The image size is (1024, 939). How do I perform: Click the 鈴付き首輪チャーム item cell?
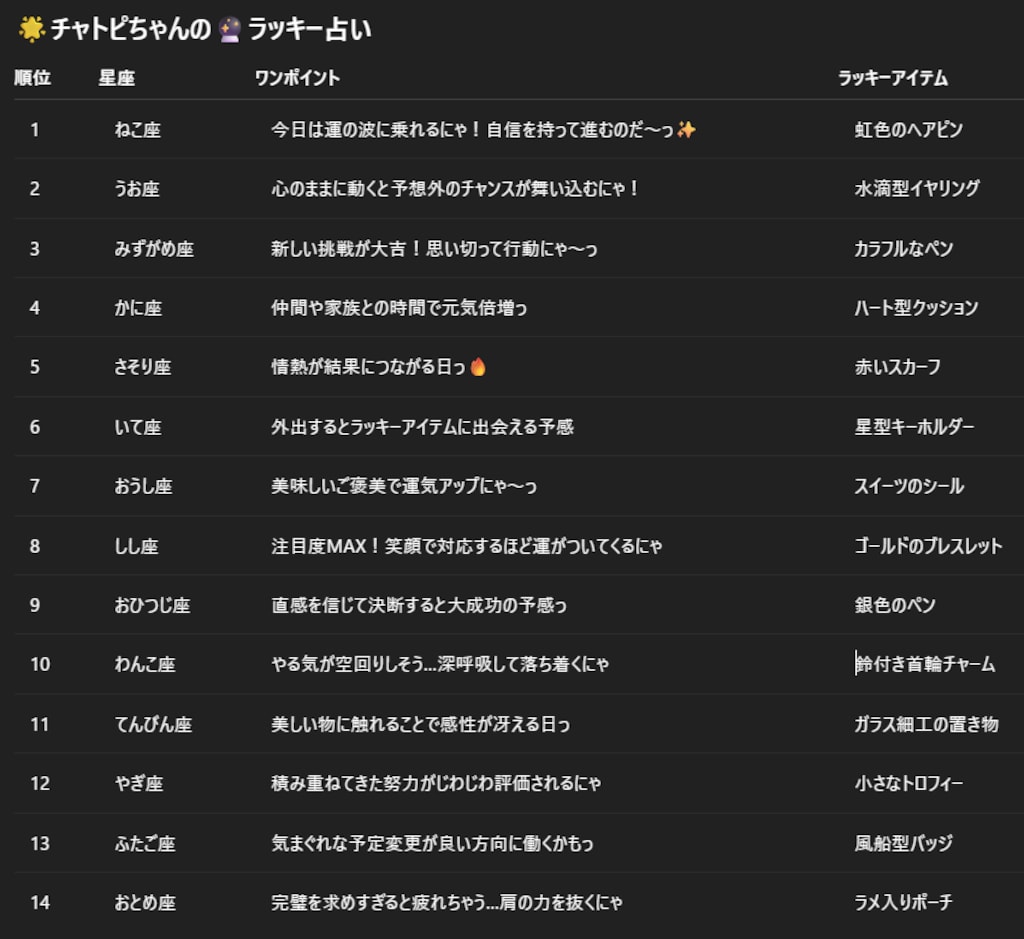tap(924, 664)
